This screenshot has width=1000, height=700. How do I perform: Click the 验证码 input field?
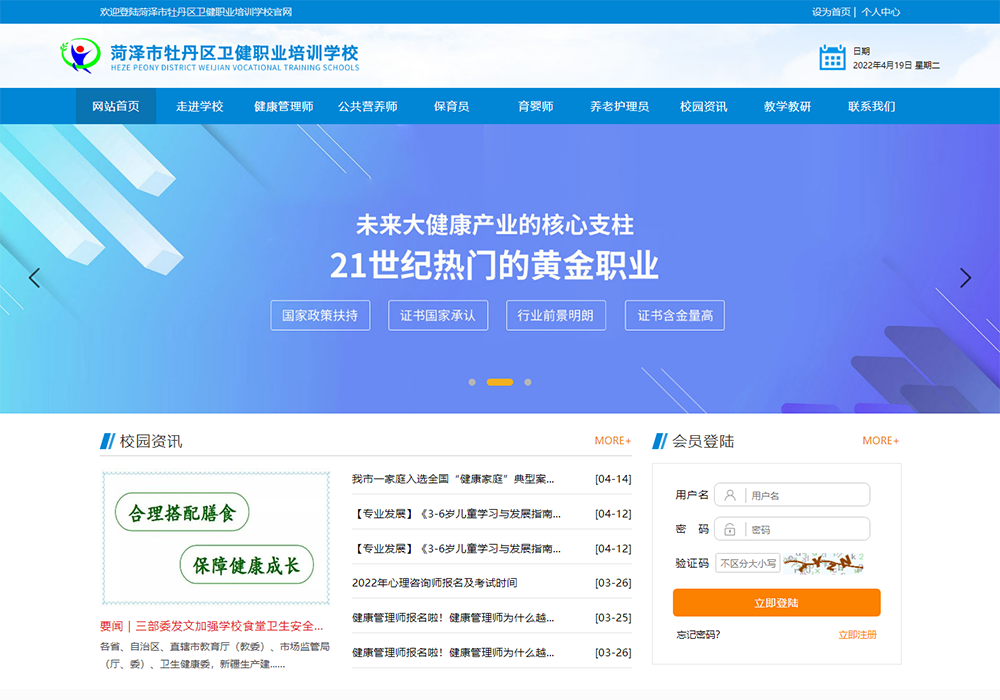coord(747,563)
